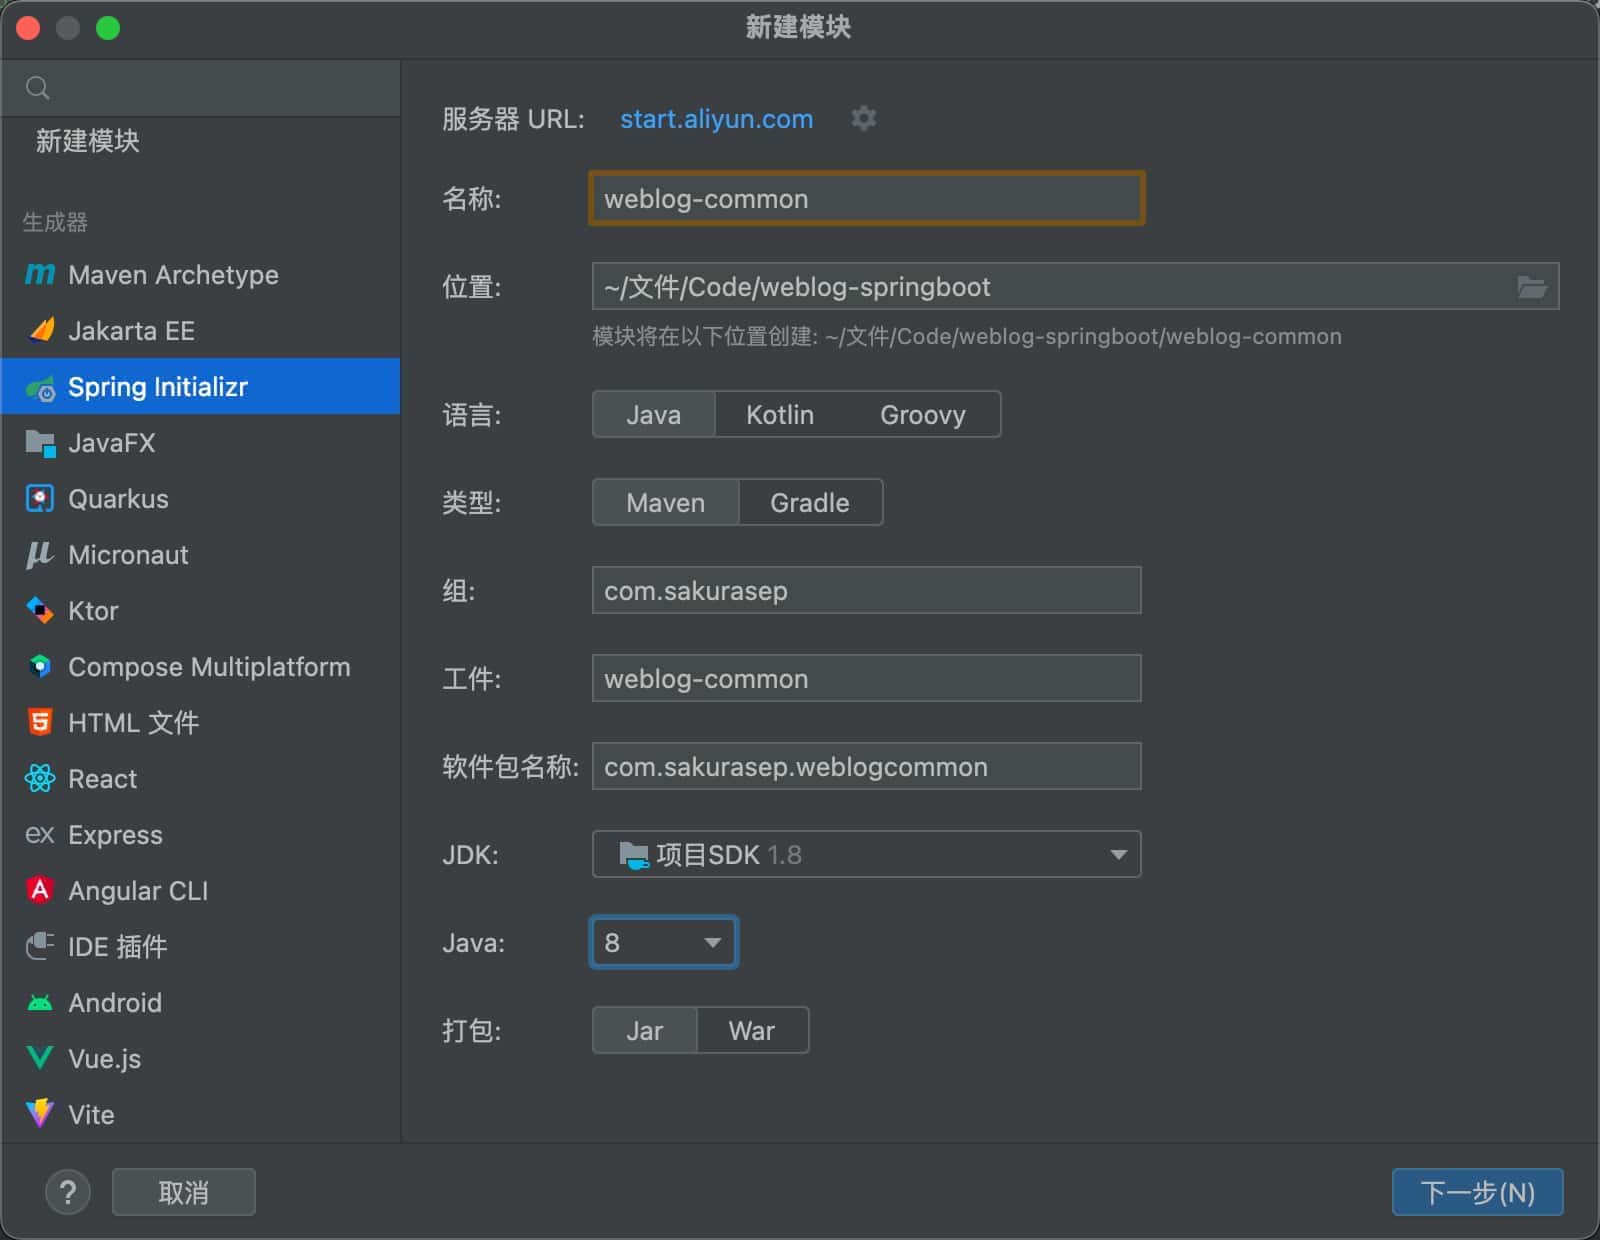Set build type to Gradle

pos(809,503)
